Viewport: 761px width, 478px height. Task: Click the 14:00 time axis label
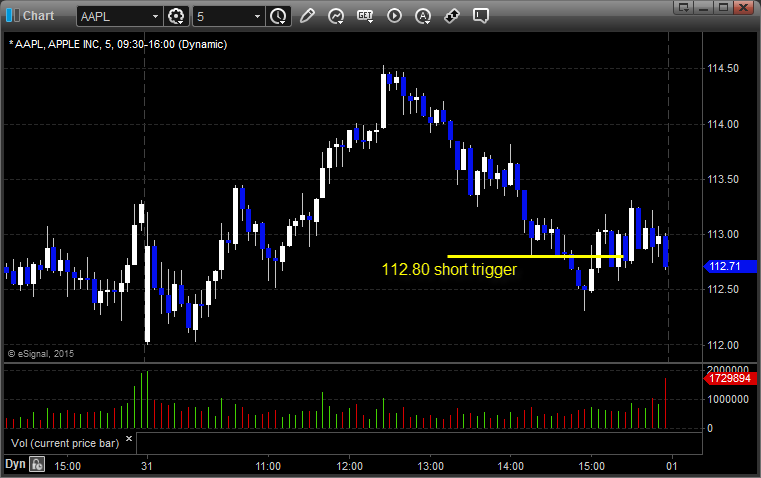click(x=511, y=466)
